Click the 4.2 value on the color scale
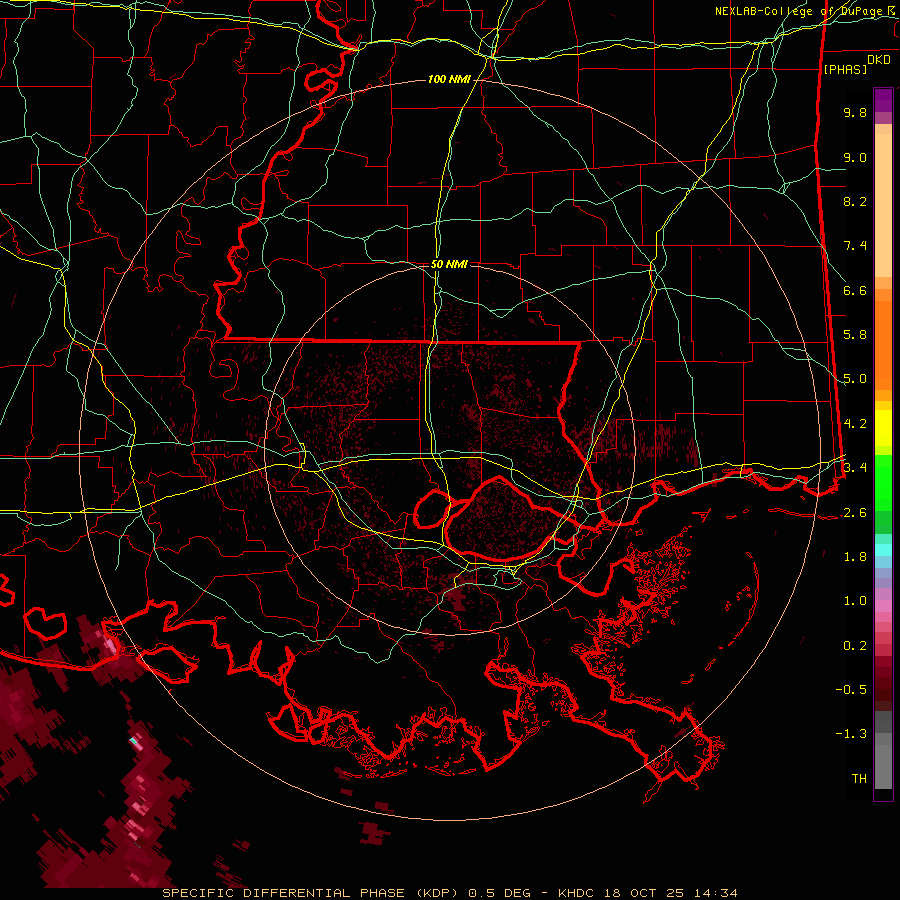900x900 pixels. coord(855,424)
